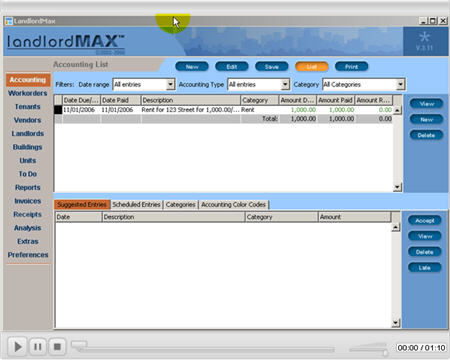
Task: Open Workorders in the sidebar
Action: [x=28, y=93]
